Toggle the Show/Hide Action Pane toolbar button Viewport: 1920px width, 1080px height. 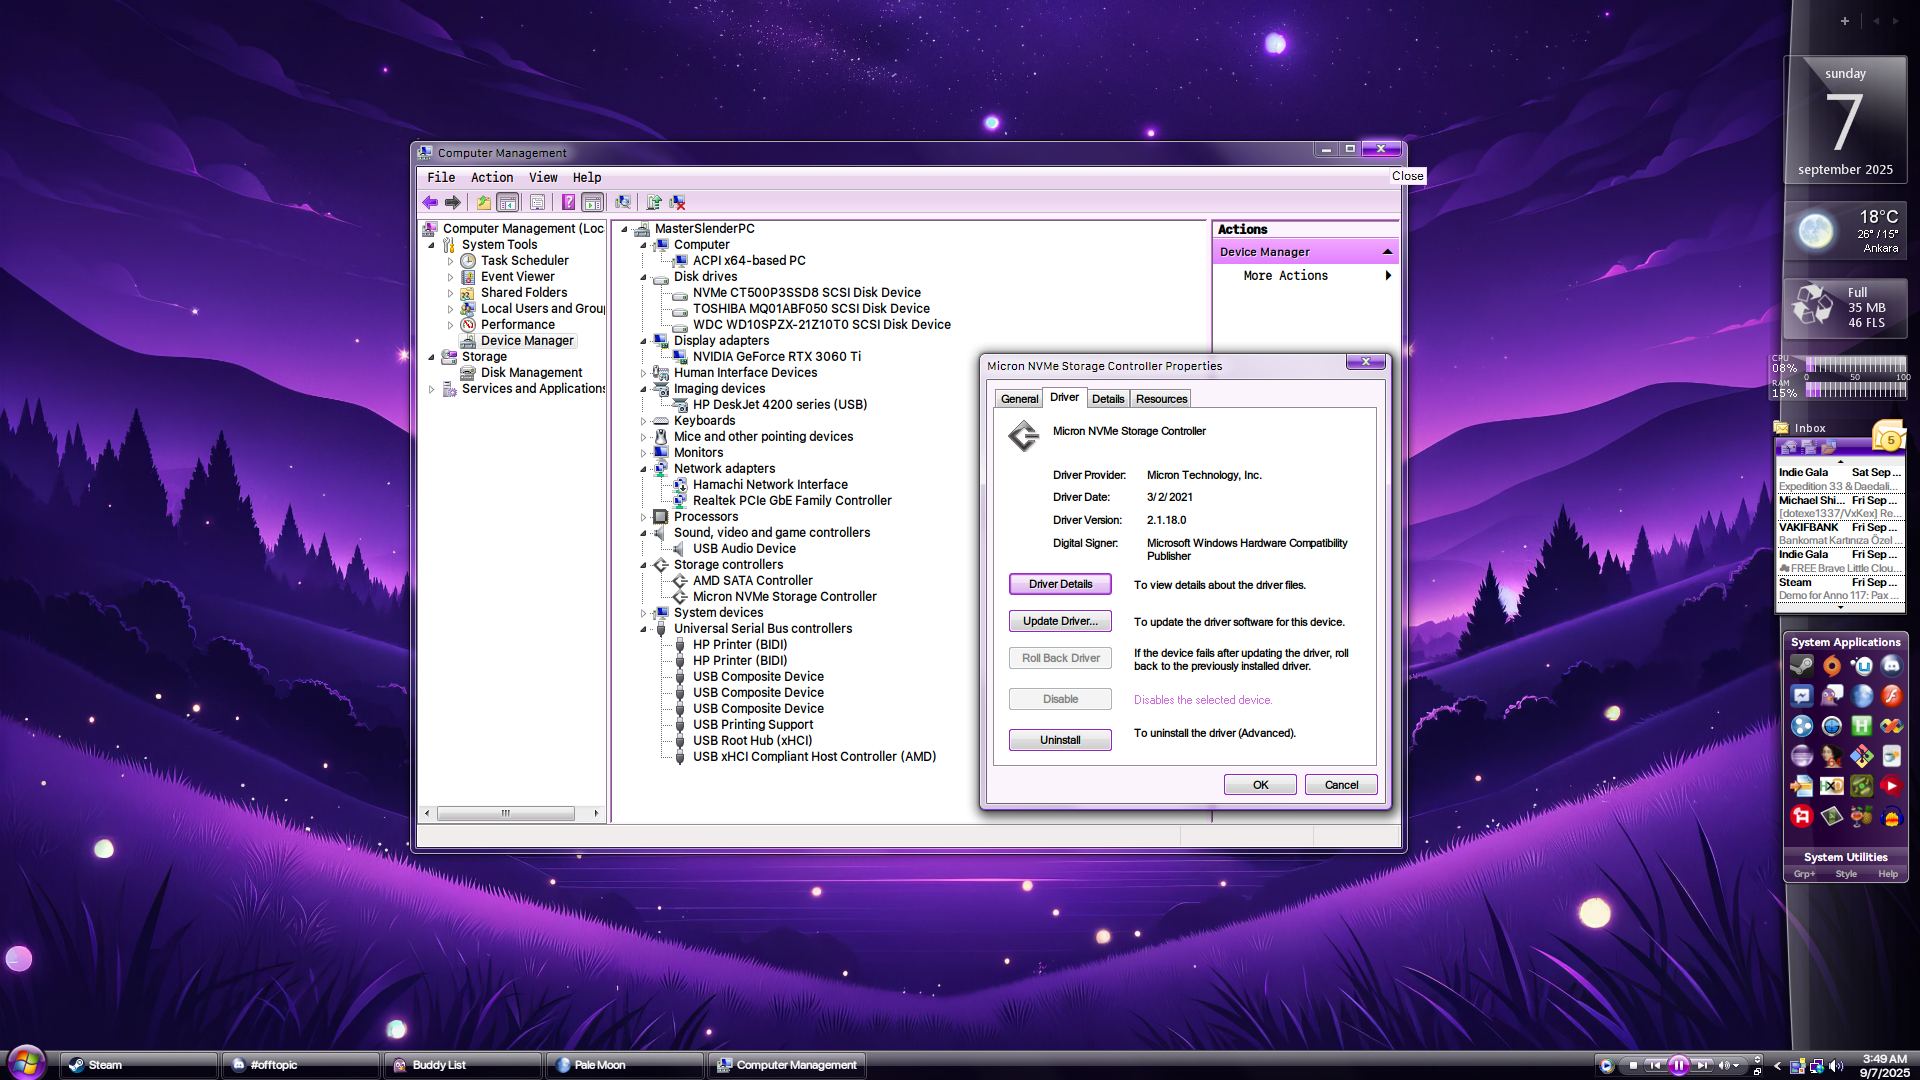tap(593, 203)
